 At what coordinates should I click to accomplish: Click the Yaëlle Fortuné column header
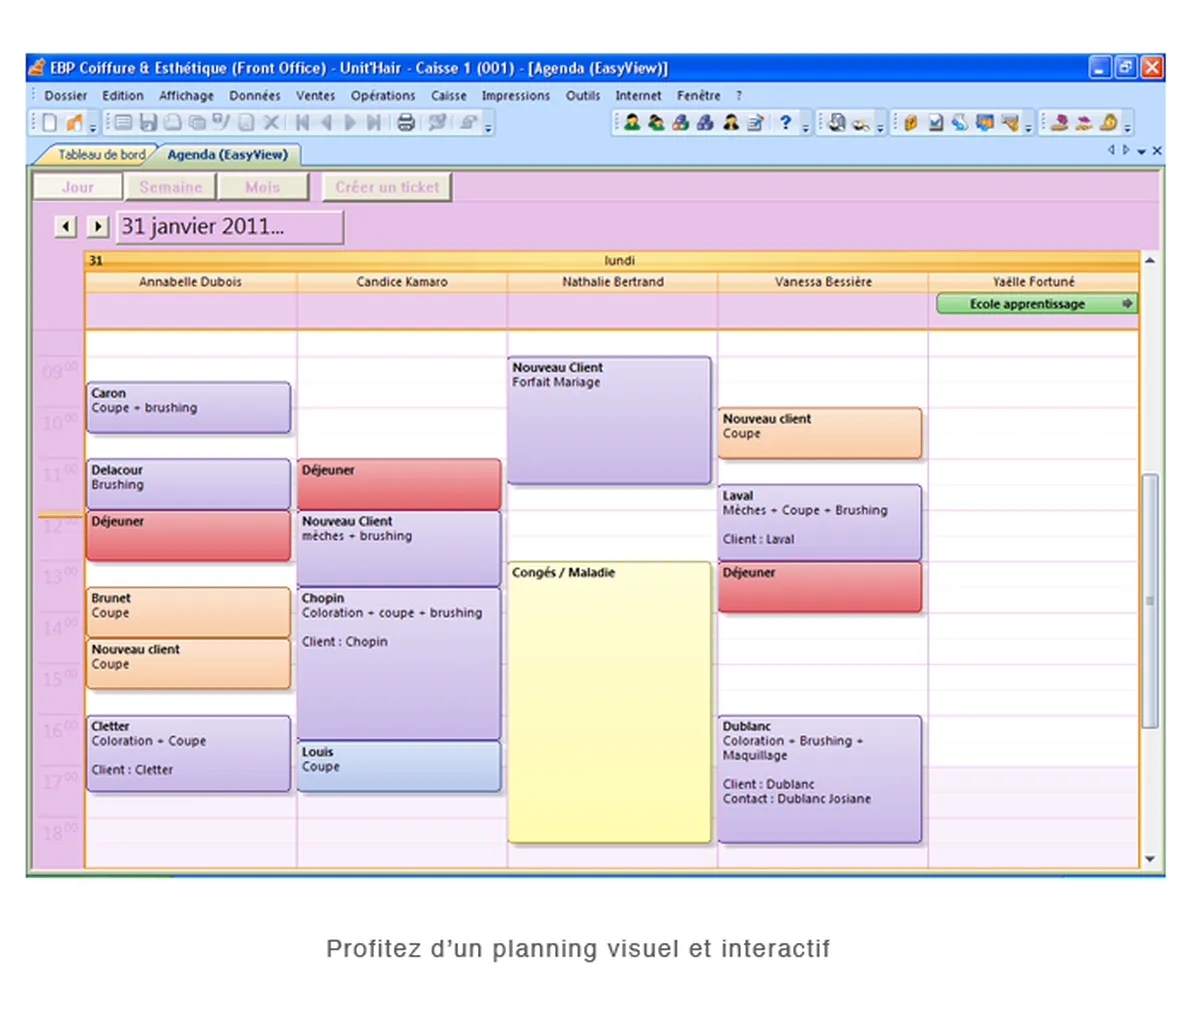(x=1034, y=282)
